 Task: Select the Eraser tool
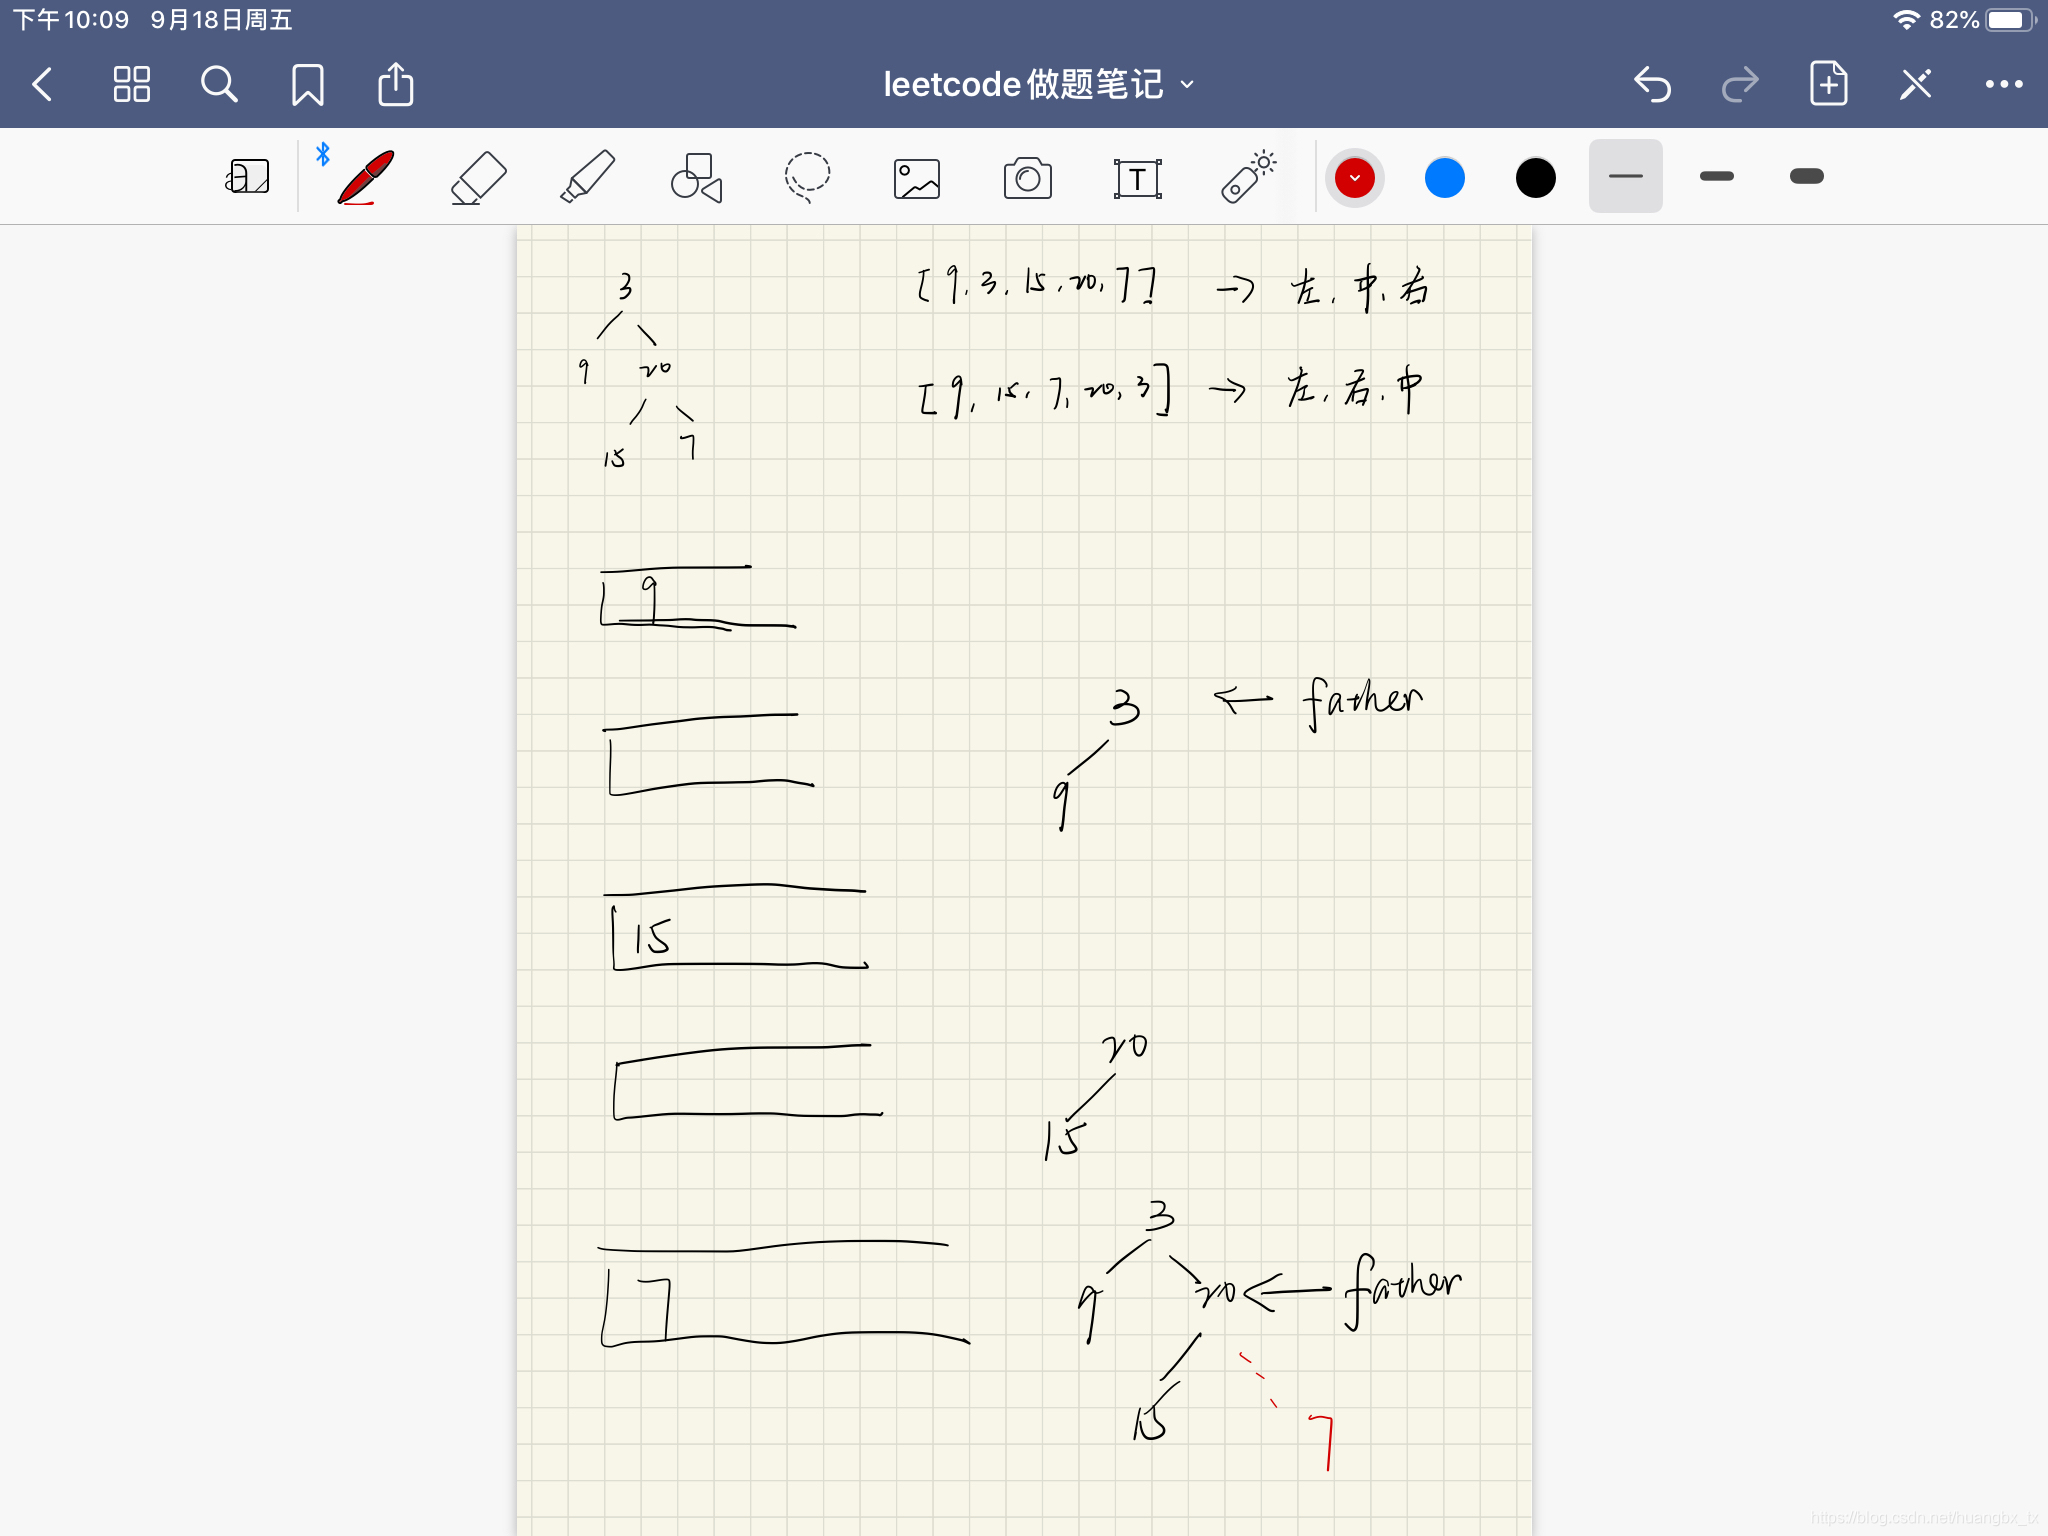pos(478,178)
